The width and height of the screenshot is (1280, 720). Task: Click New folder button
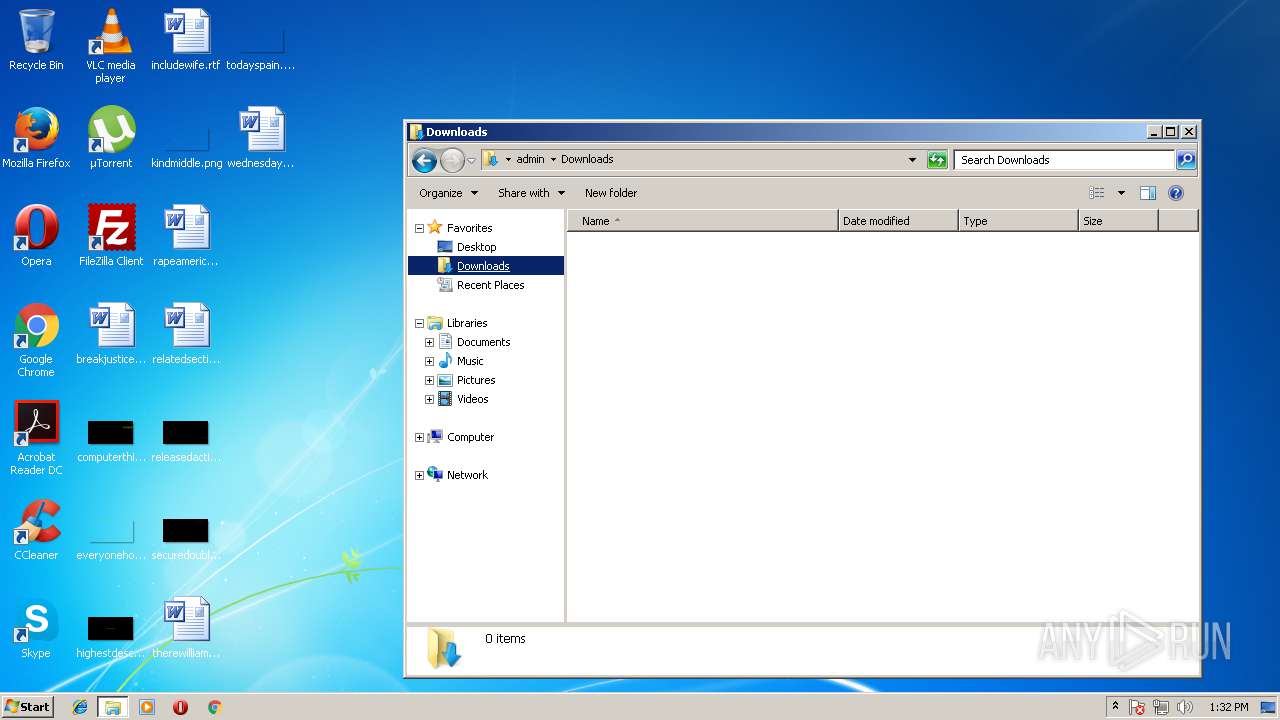[x=611, y=193]
